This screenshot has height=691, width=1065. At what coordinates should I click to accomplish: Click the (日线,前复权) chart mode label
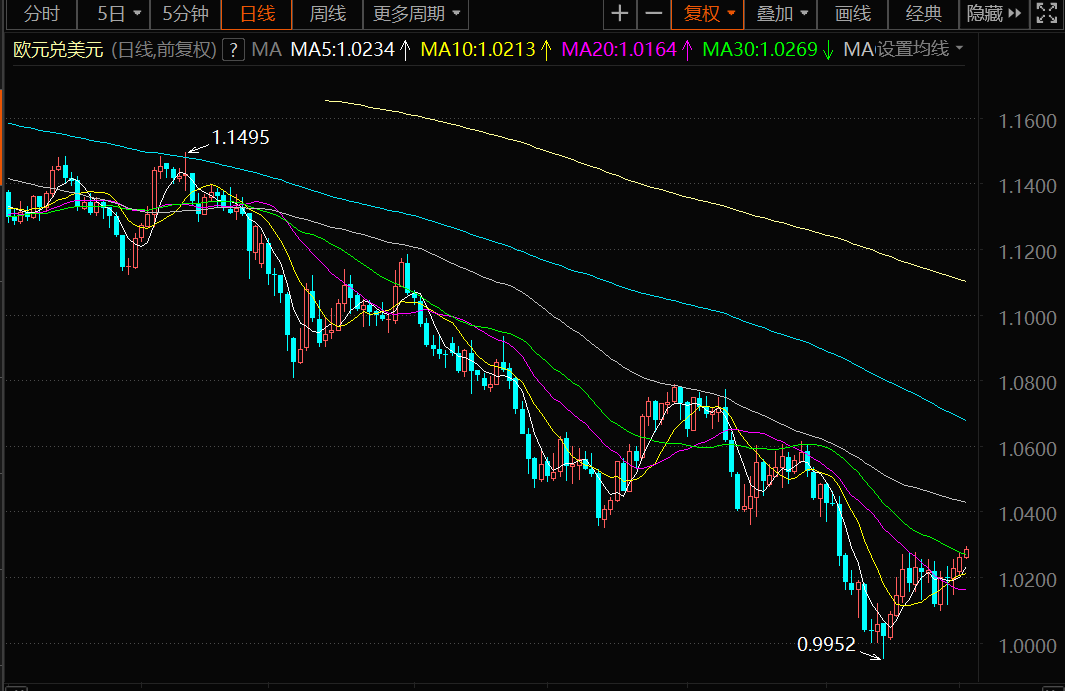(164, 50)
